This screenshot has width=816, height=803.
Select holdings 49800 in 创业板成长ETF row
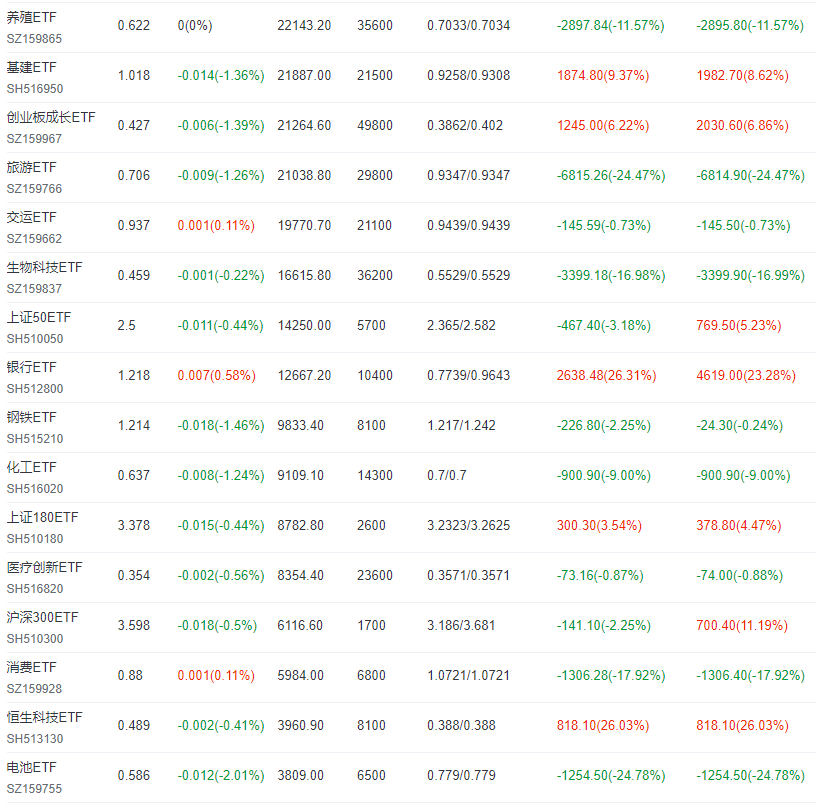[375, 125]
